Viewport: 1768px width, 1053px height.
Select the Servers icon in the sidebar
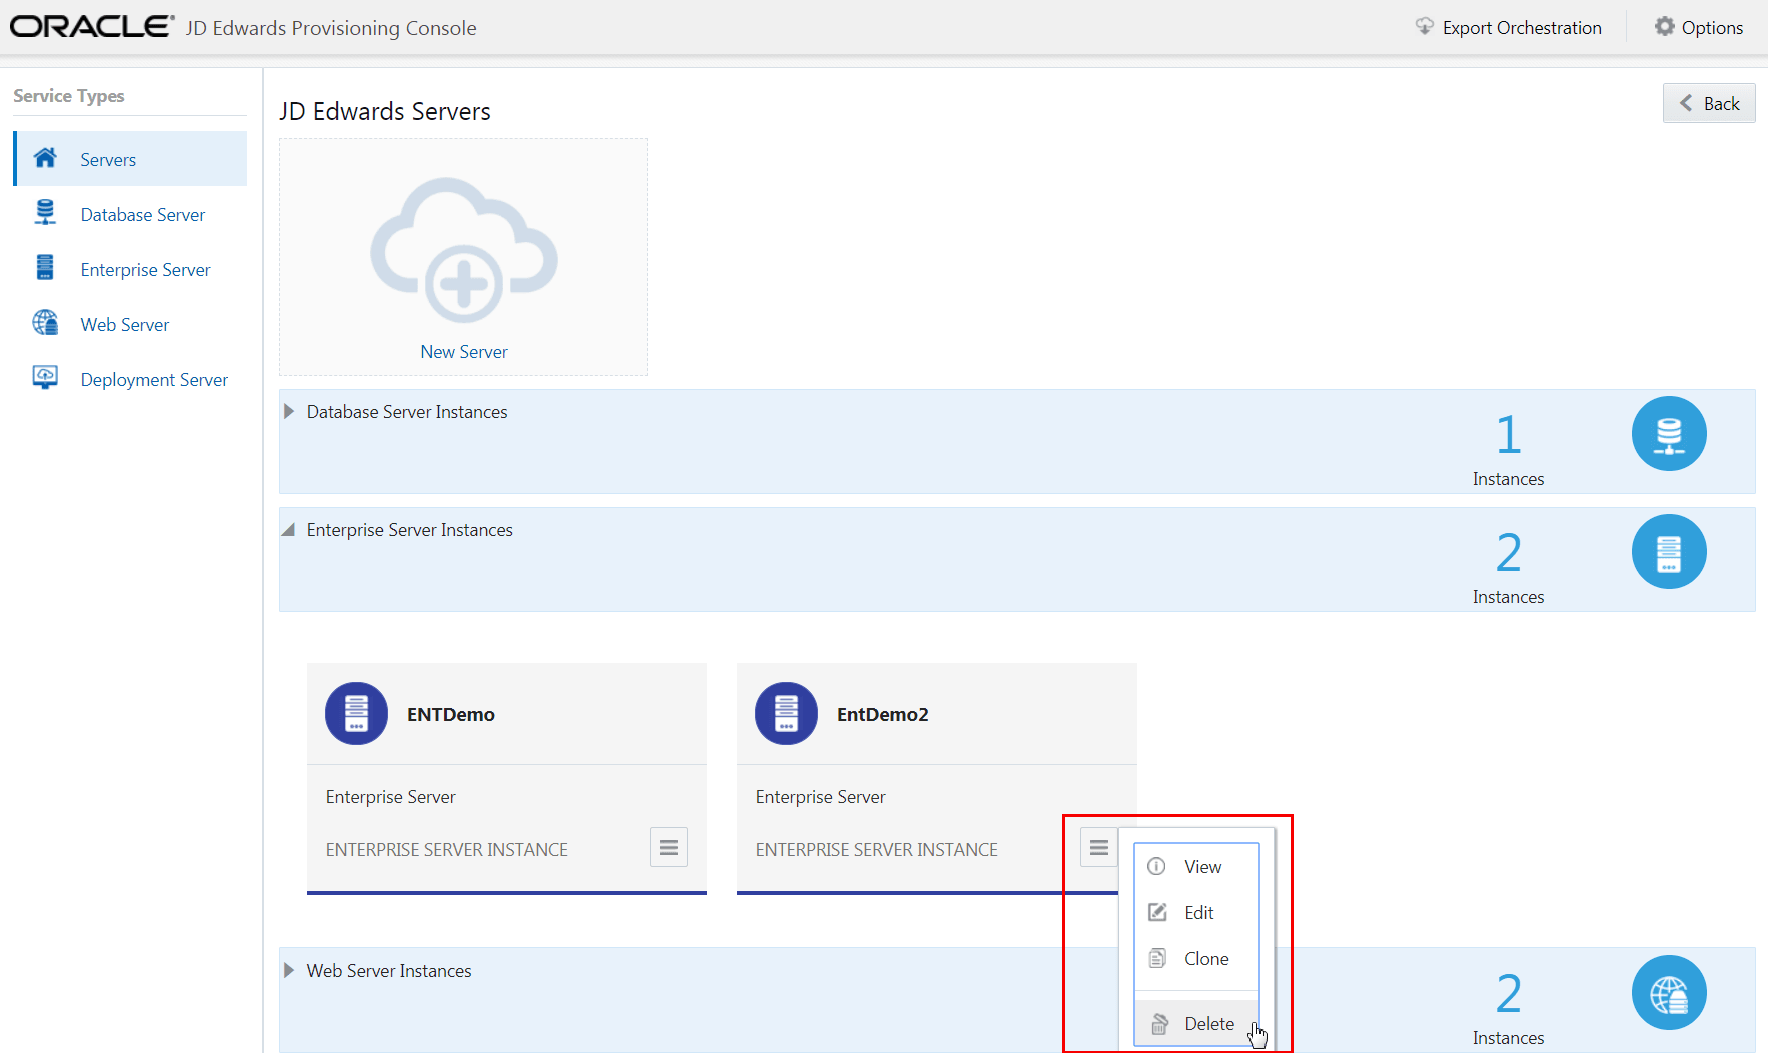click(x=45, y=158)
